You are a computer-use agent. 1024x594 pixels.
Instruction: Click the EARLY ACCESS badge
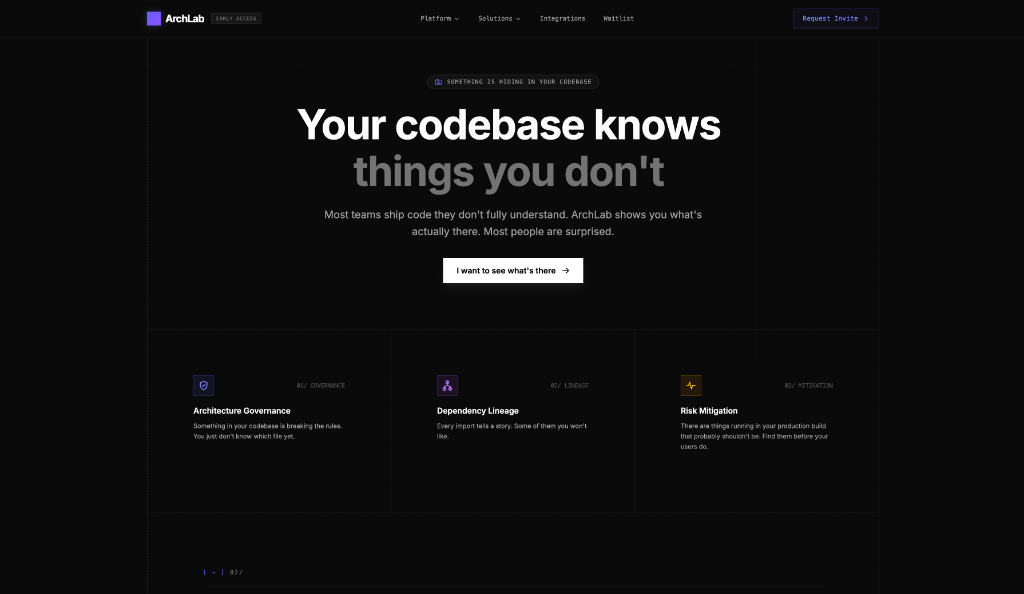[x=236, y=18]
